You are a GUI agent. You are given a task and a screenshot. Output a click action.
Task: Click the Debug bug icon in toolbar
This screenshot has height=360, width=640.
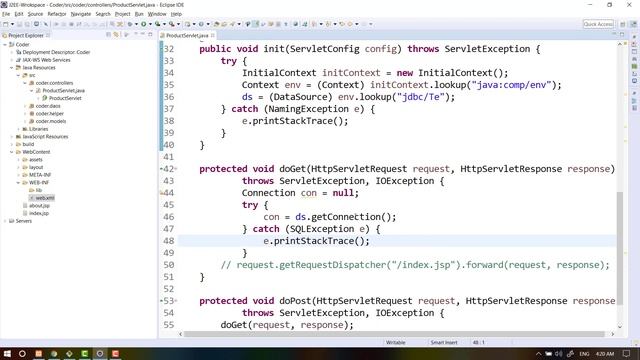click(x=130, y=24)
